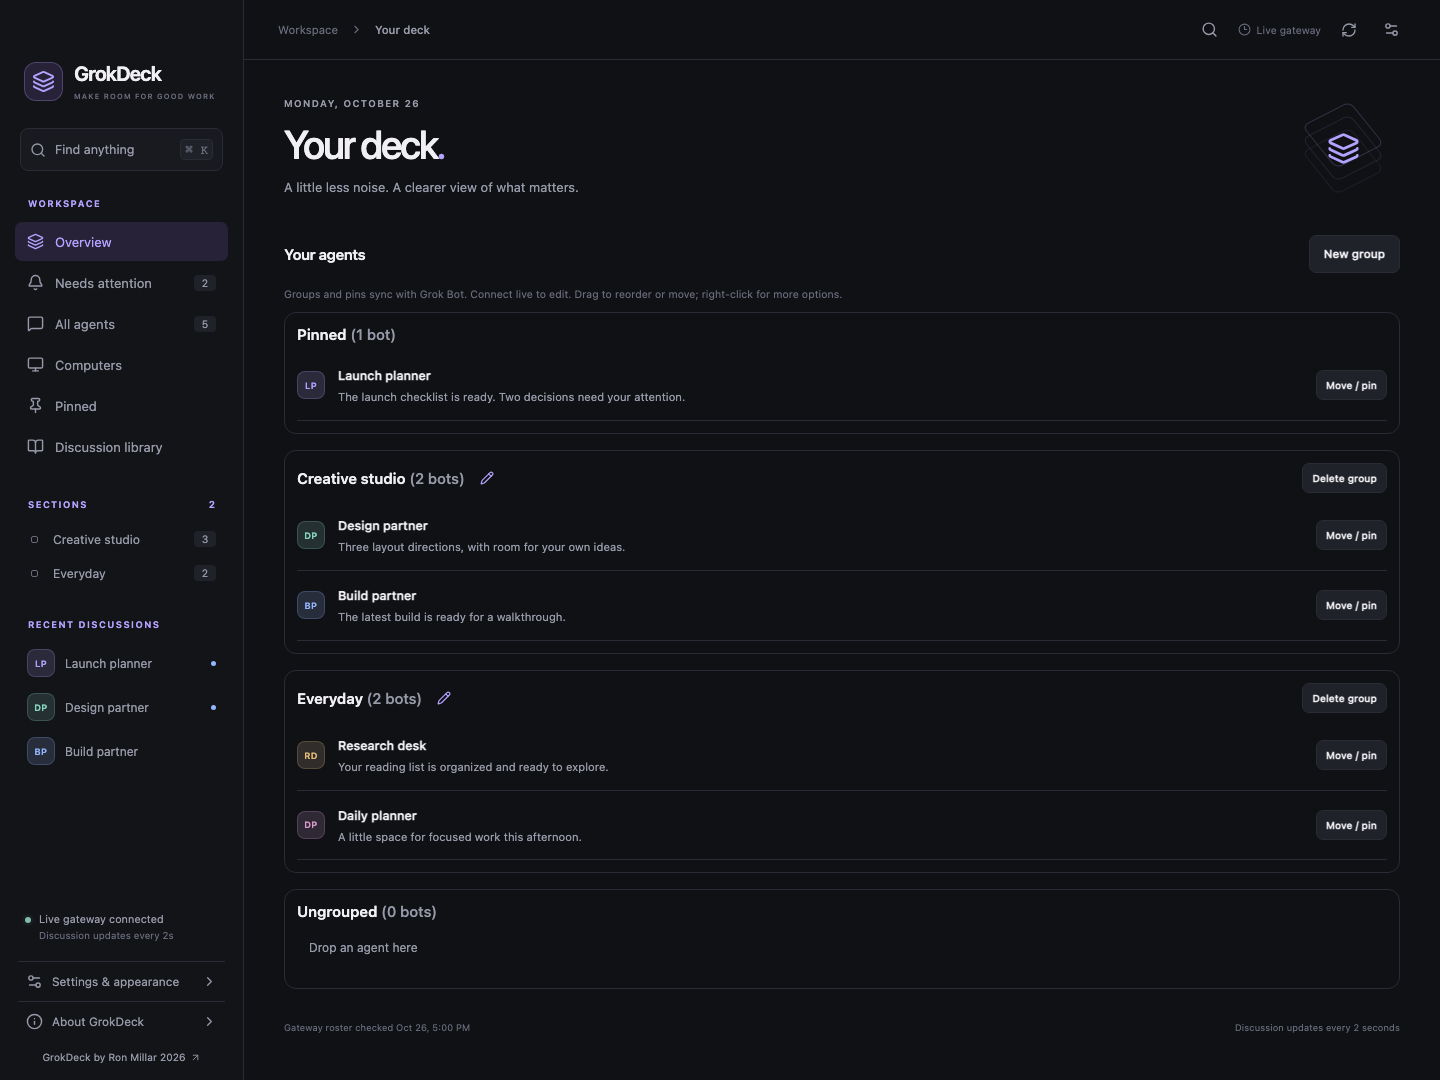Delete the Everyday group
The height and width of the screenshot is (1080, 1440).
[1344, 698]
